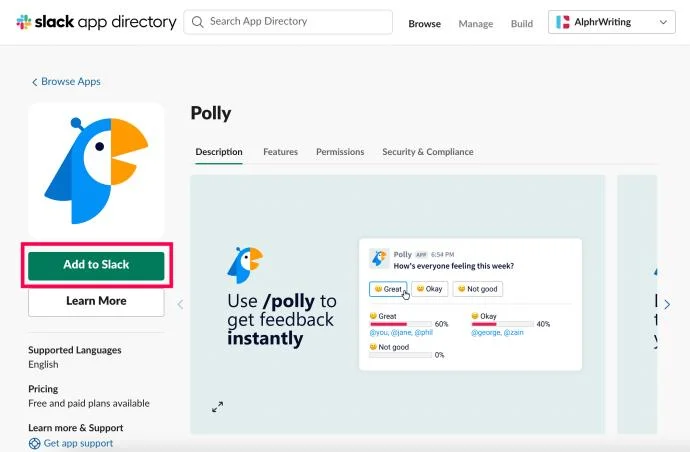Click the search magnifier icon
Screen dimensions: 690x452
[198, 22]
